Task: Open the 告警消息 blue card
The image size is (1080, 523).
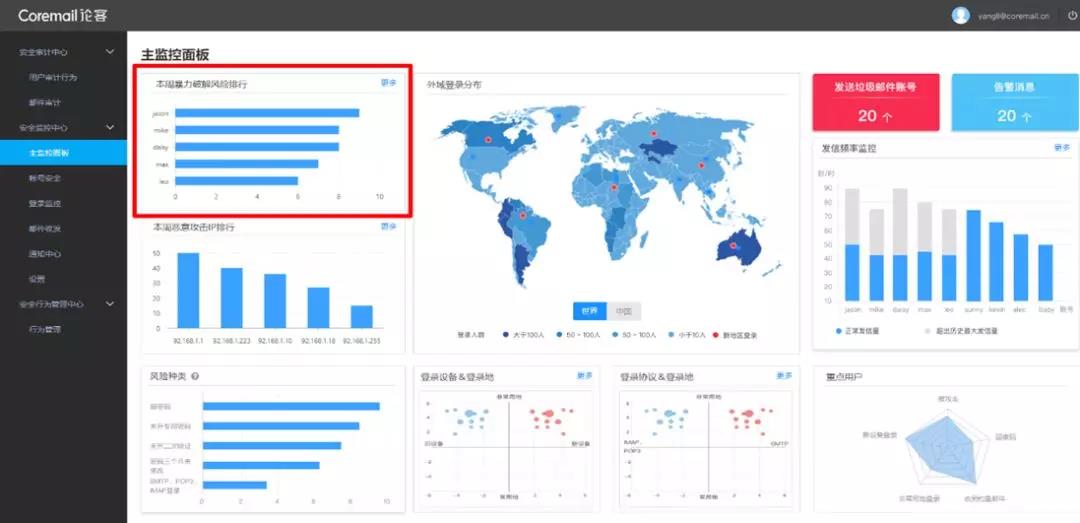Action: coord(1014,102)
